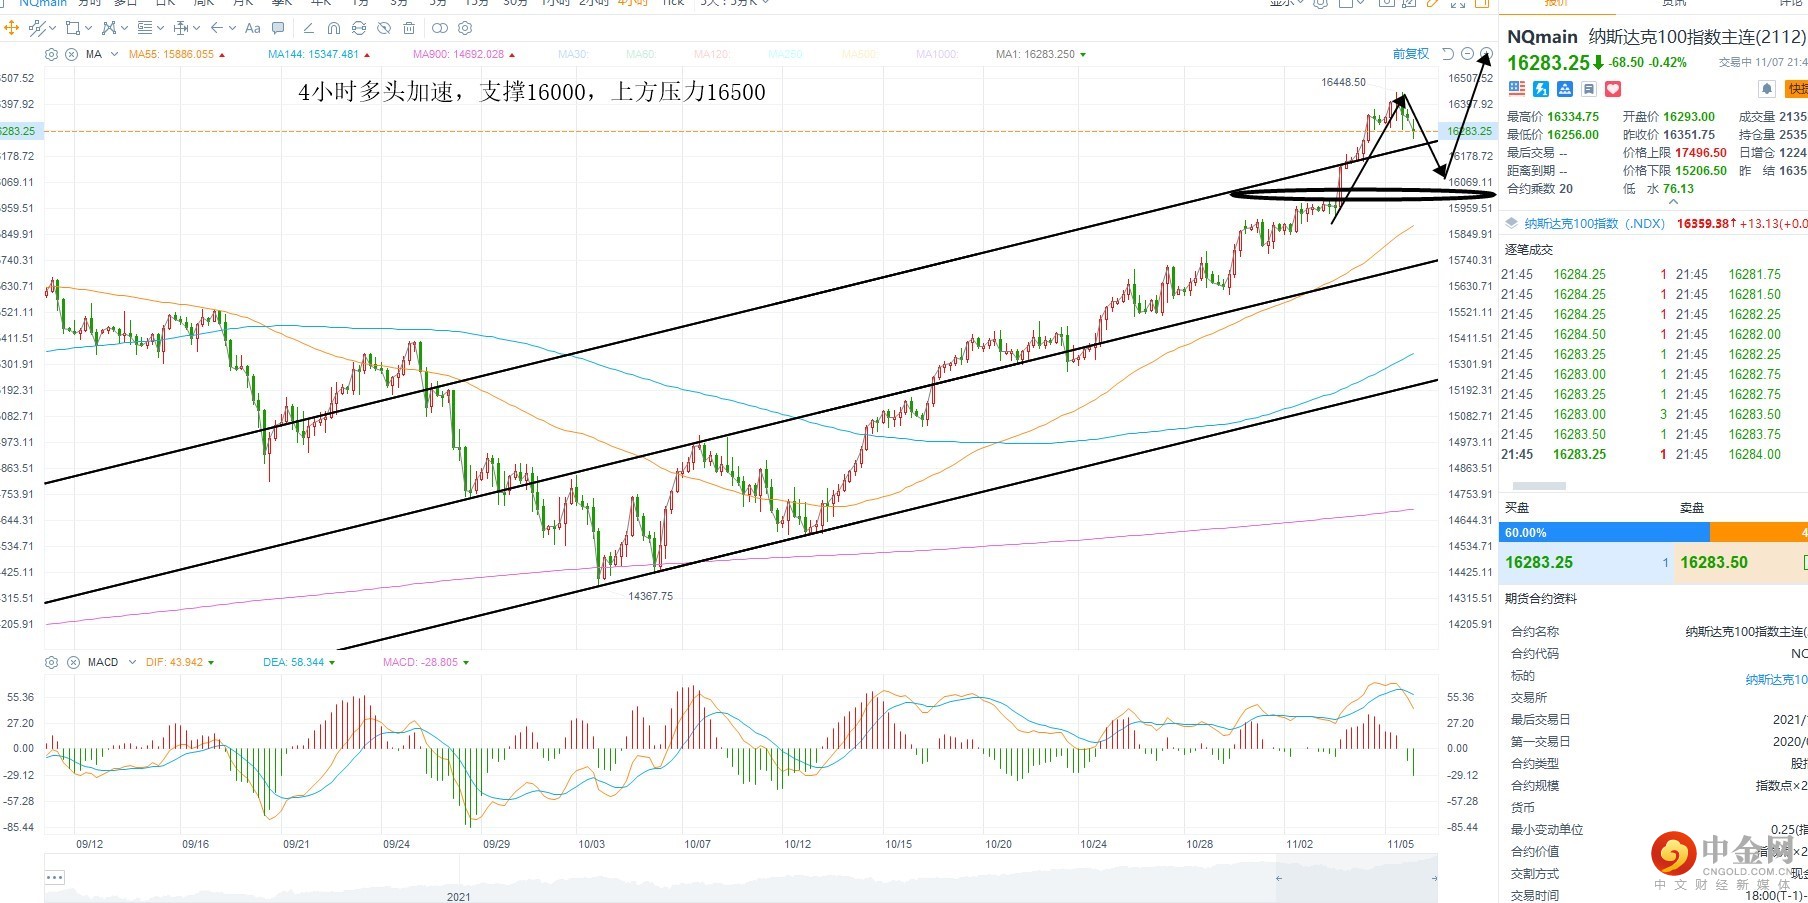Expand rectangle tool options arrow
Image resolution: width=1808 pixels, height=903 pixels.
(88, 28)
